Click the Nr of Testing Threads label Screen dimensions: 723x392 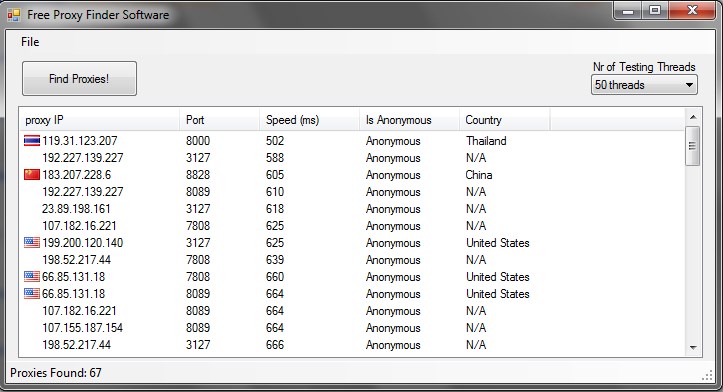pyautogui.click(x=644, y=67)
